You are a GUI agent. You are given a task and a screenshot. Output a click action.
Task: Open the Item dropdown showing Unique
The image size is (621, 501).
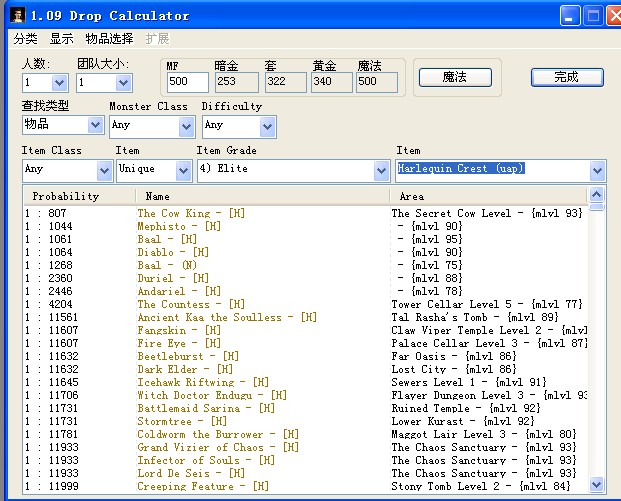coord(183,171)
